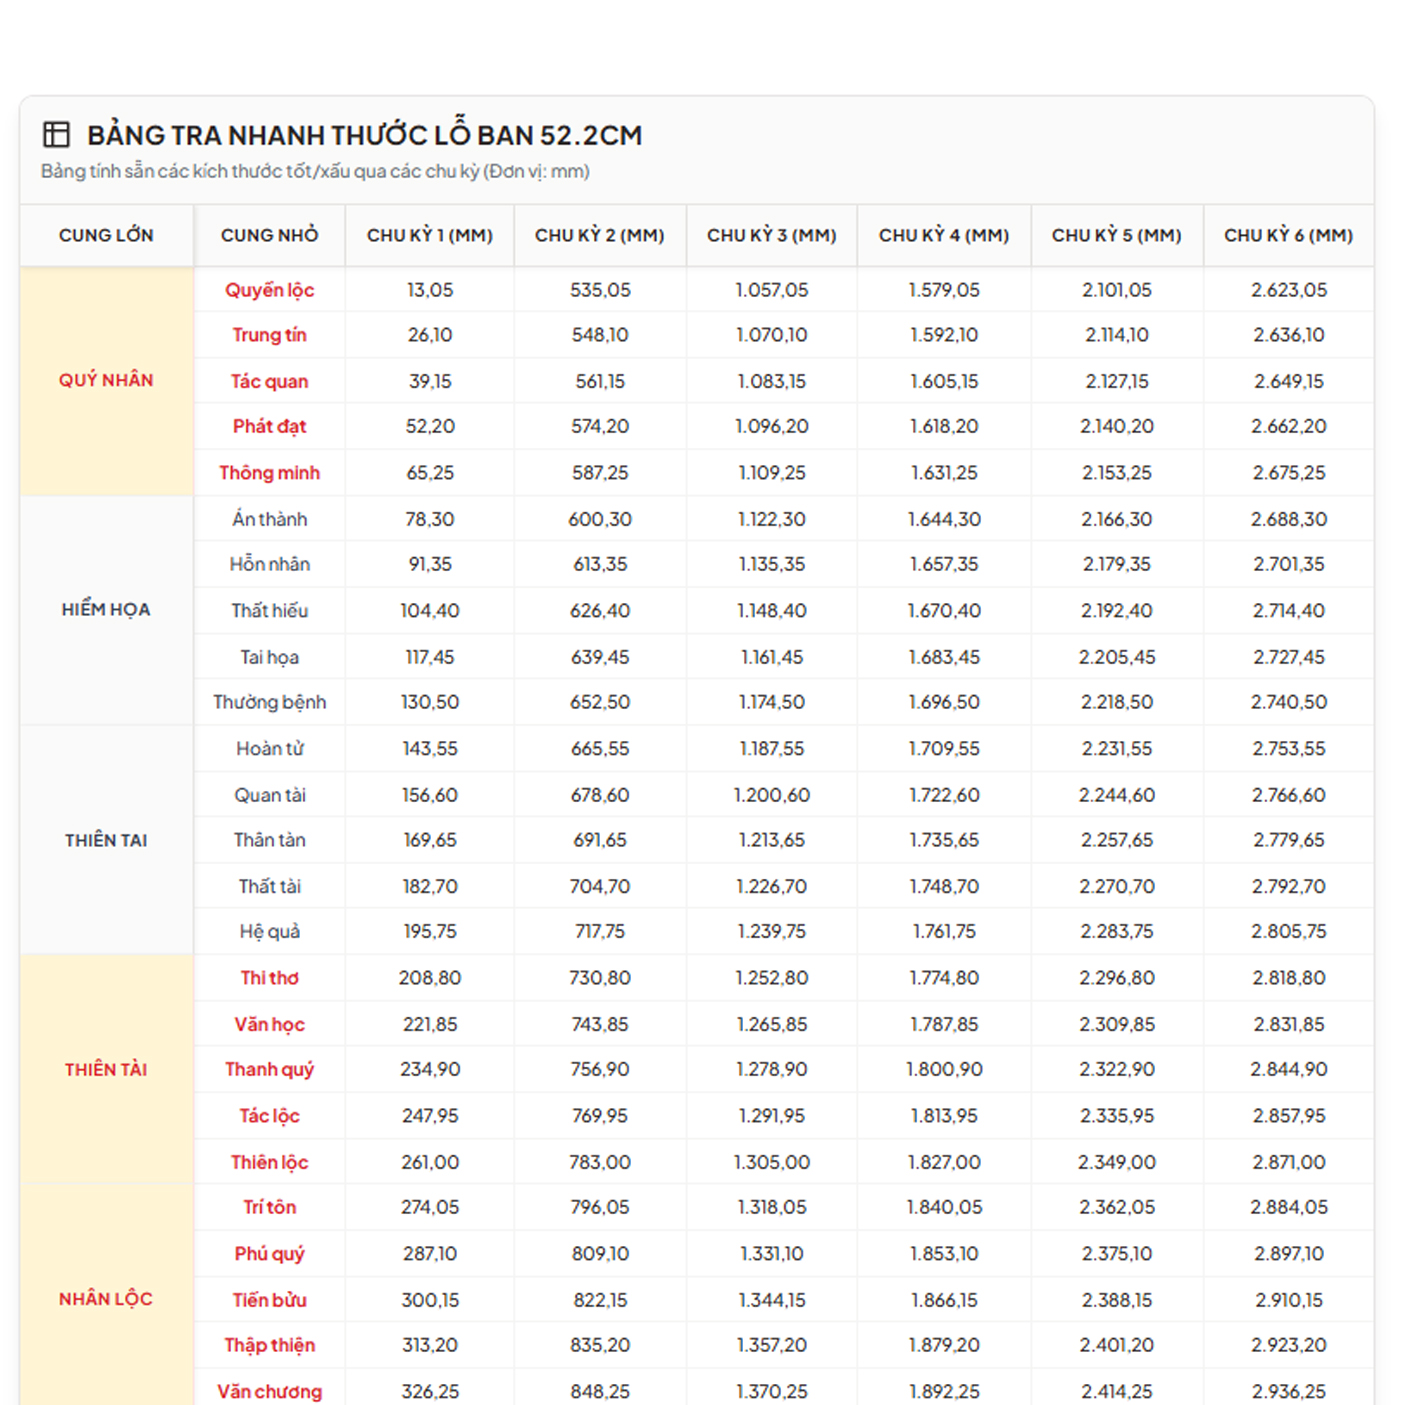Screen dimensions: 1405x1405
Task: Select the Phát đạt row label
Action: click(x=269, y=427)
